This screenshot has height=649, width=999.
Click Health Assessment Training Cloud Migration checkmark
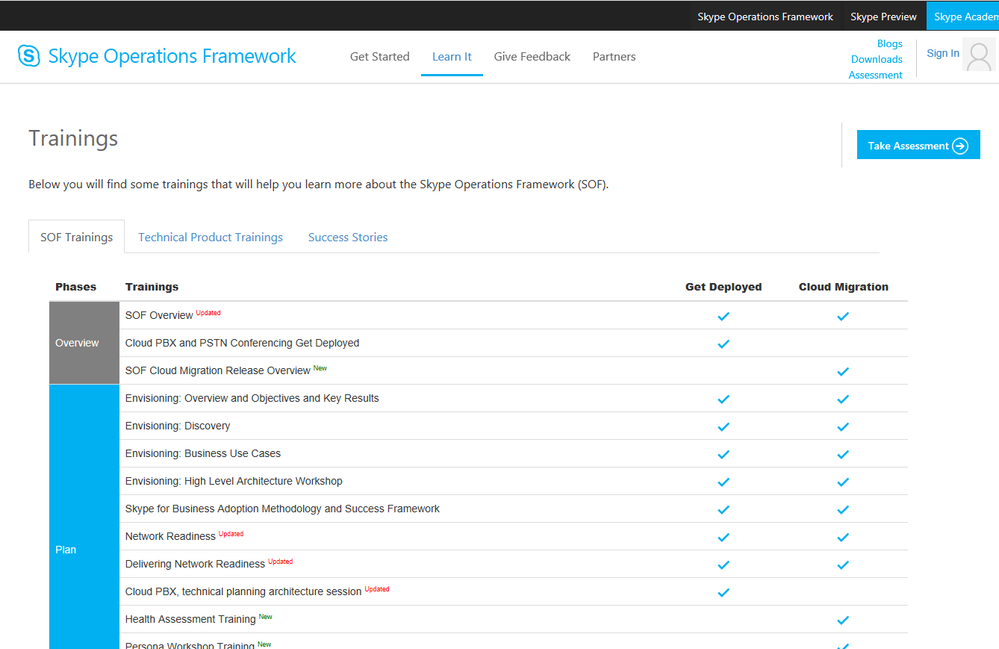[843, 620]
